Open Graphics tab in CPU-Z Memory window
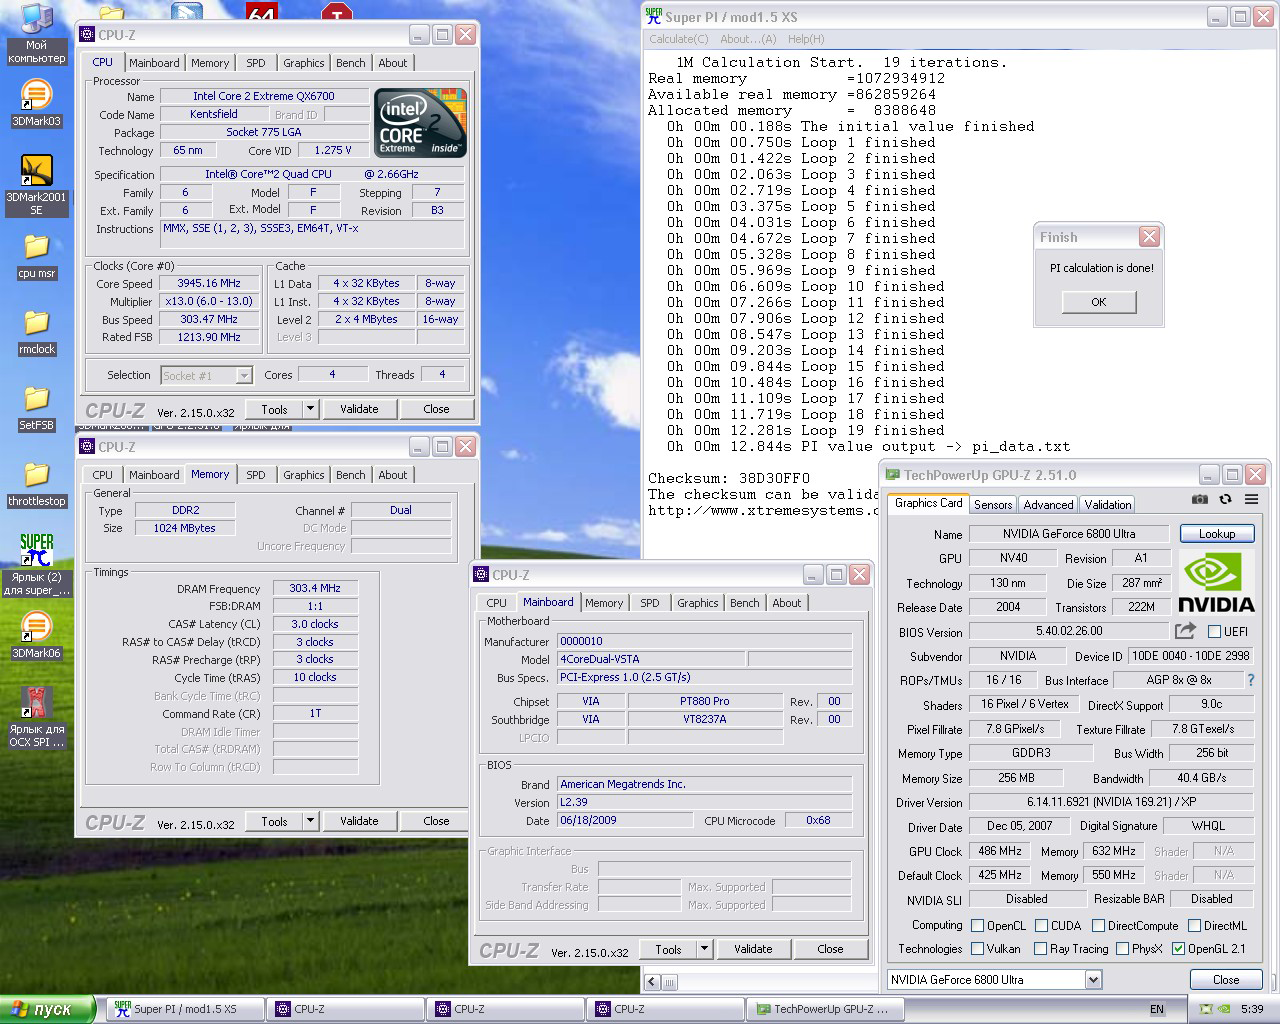Screen dimensions: 1280x1024 303,474
